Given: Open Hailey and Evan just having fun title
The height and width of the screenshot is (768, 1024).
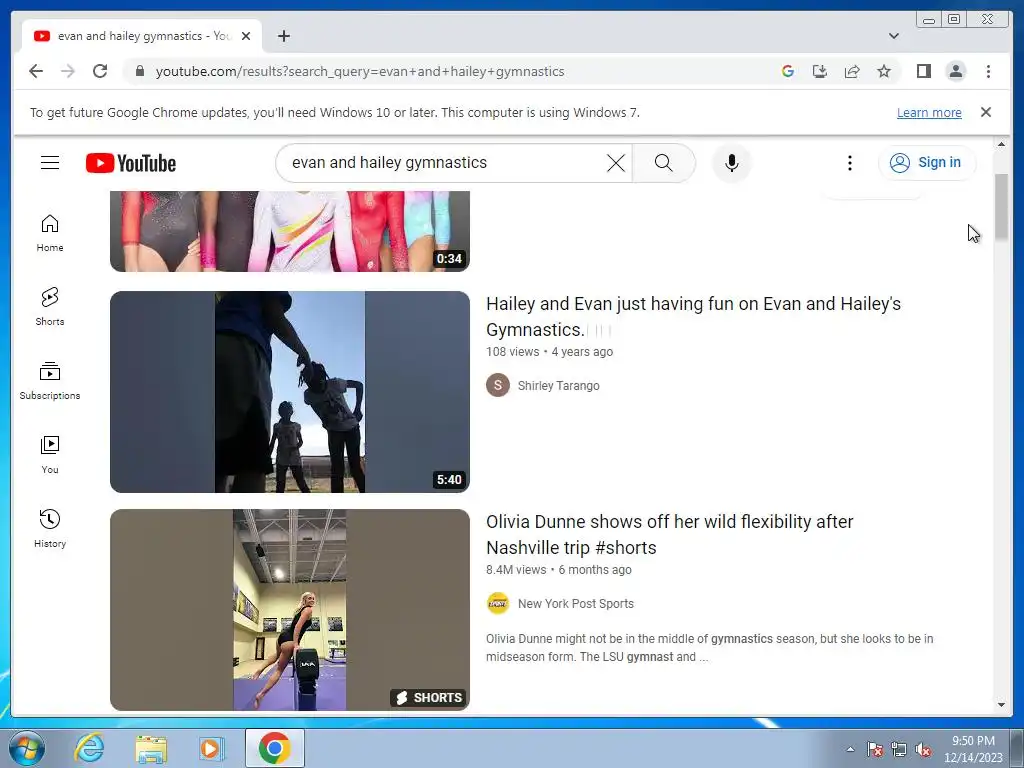Looking at the screenshot, I should point(693,317).
